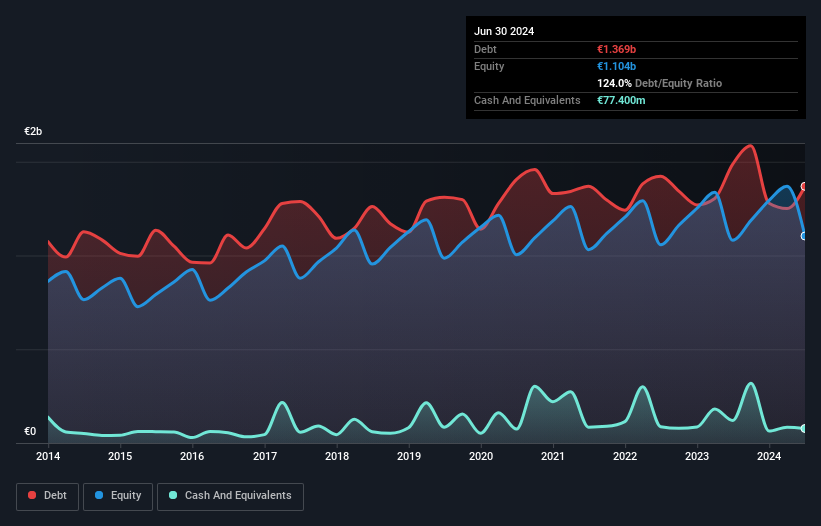
Task: Click the €2b y-axis label
Action: 33,131
